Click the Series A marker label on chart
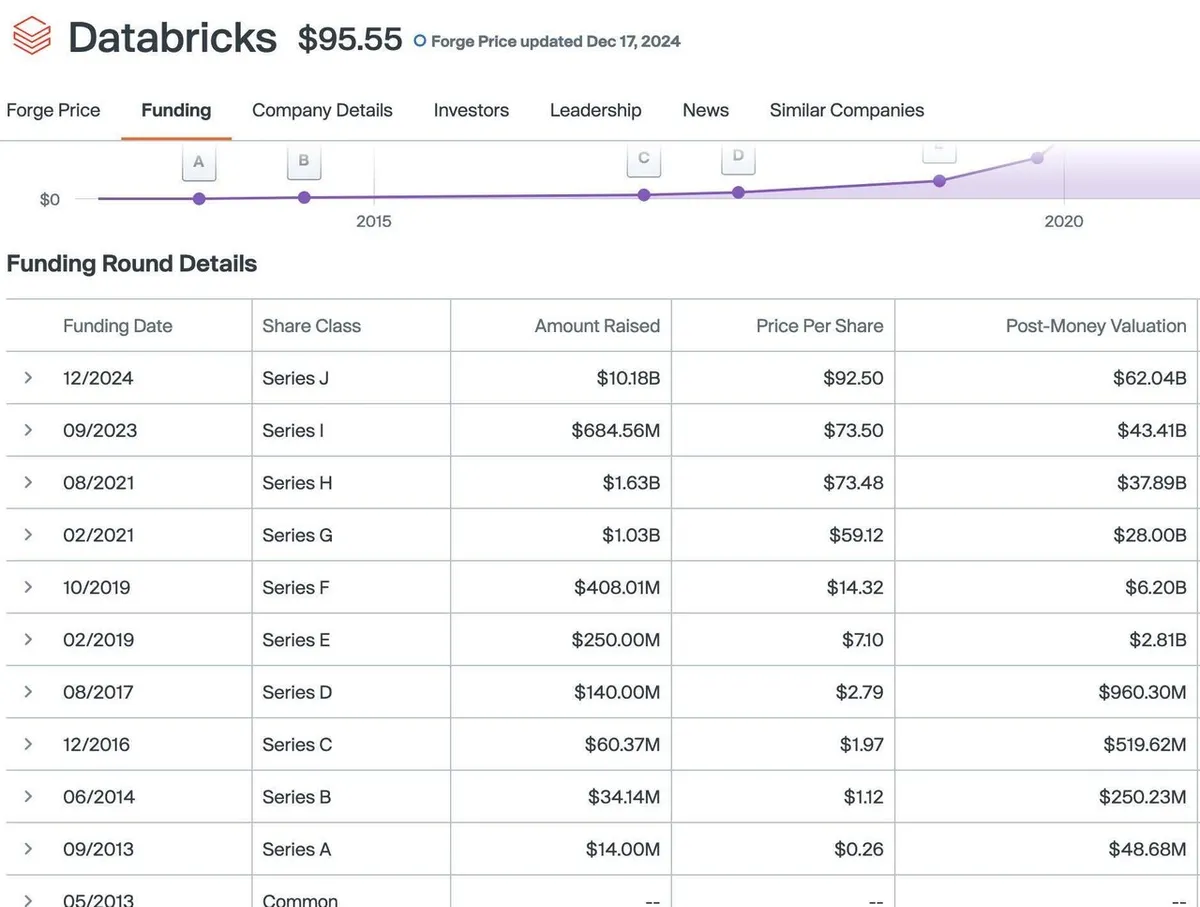 (199, 162)
